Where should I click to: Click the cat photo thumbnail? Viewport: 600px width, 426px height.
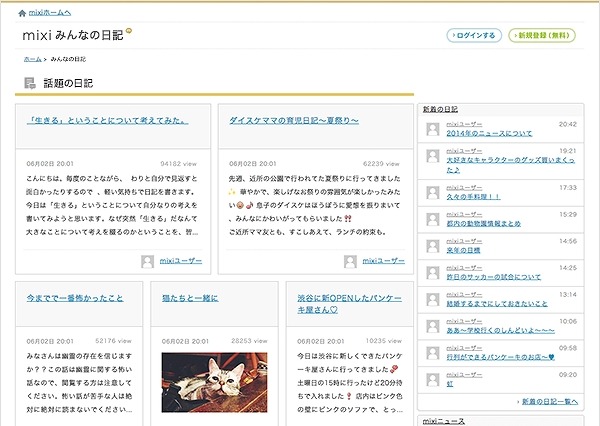pos(214,382)
